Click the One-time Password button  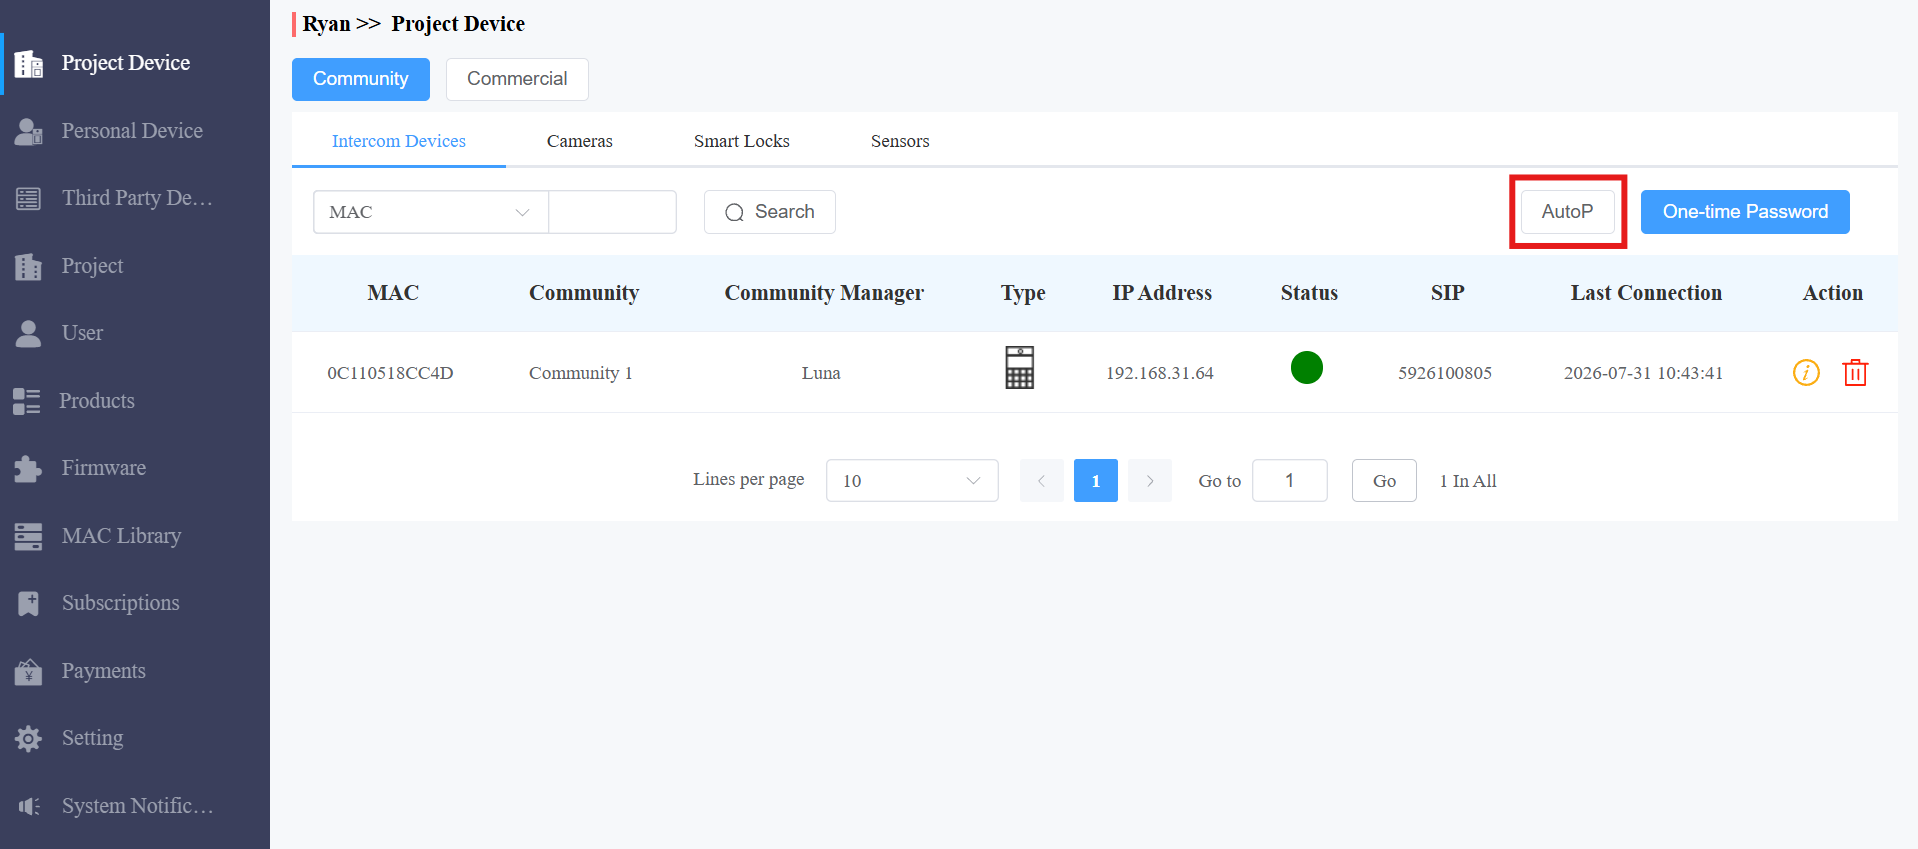pyautogui.click(x=1745, y=212)
